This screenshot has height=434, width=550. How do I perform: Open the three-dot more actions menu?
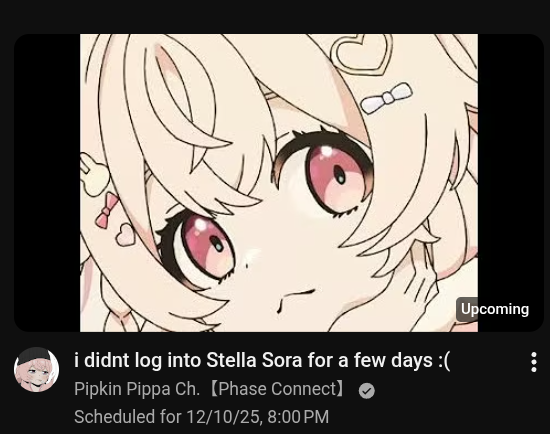tap(534, 362)
